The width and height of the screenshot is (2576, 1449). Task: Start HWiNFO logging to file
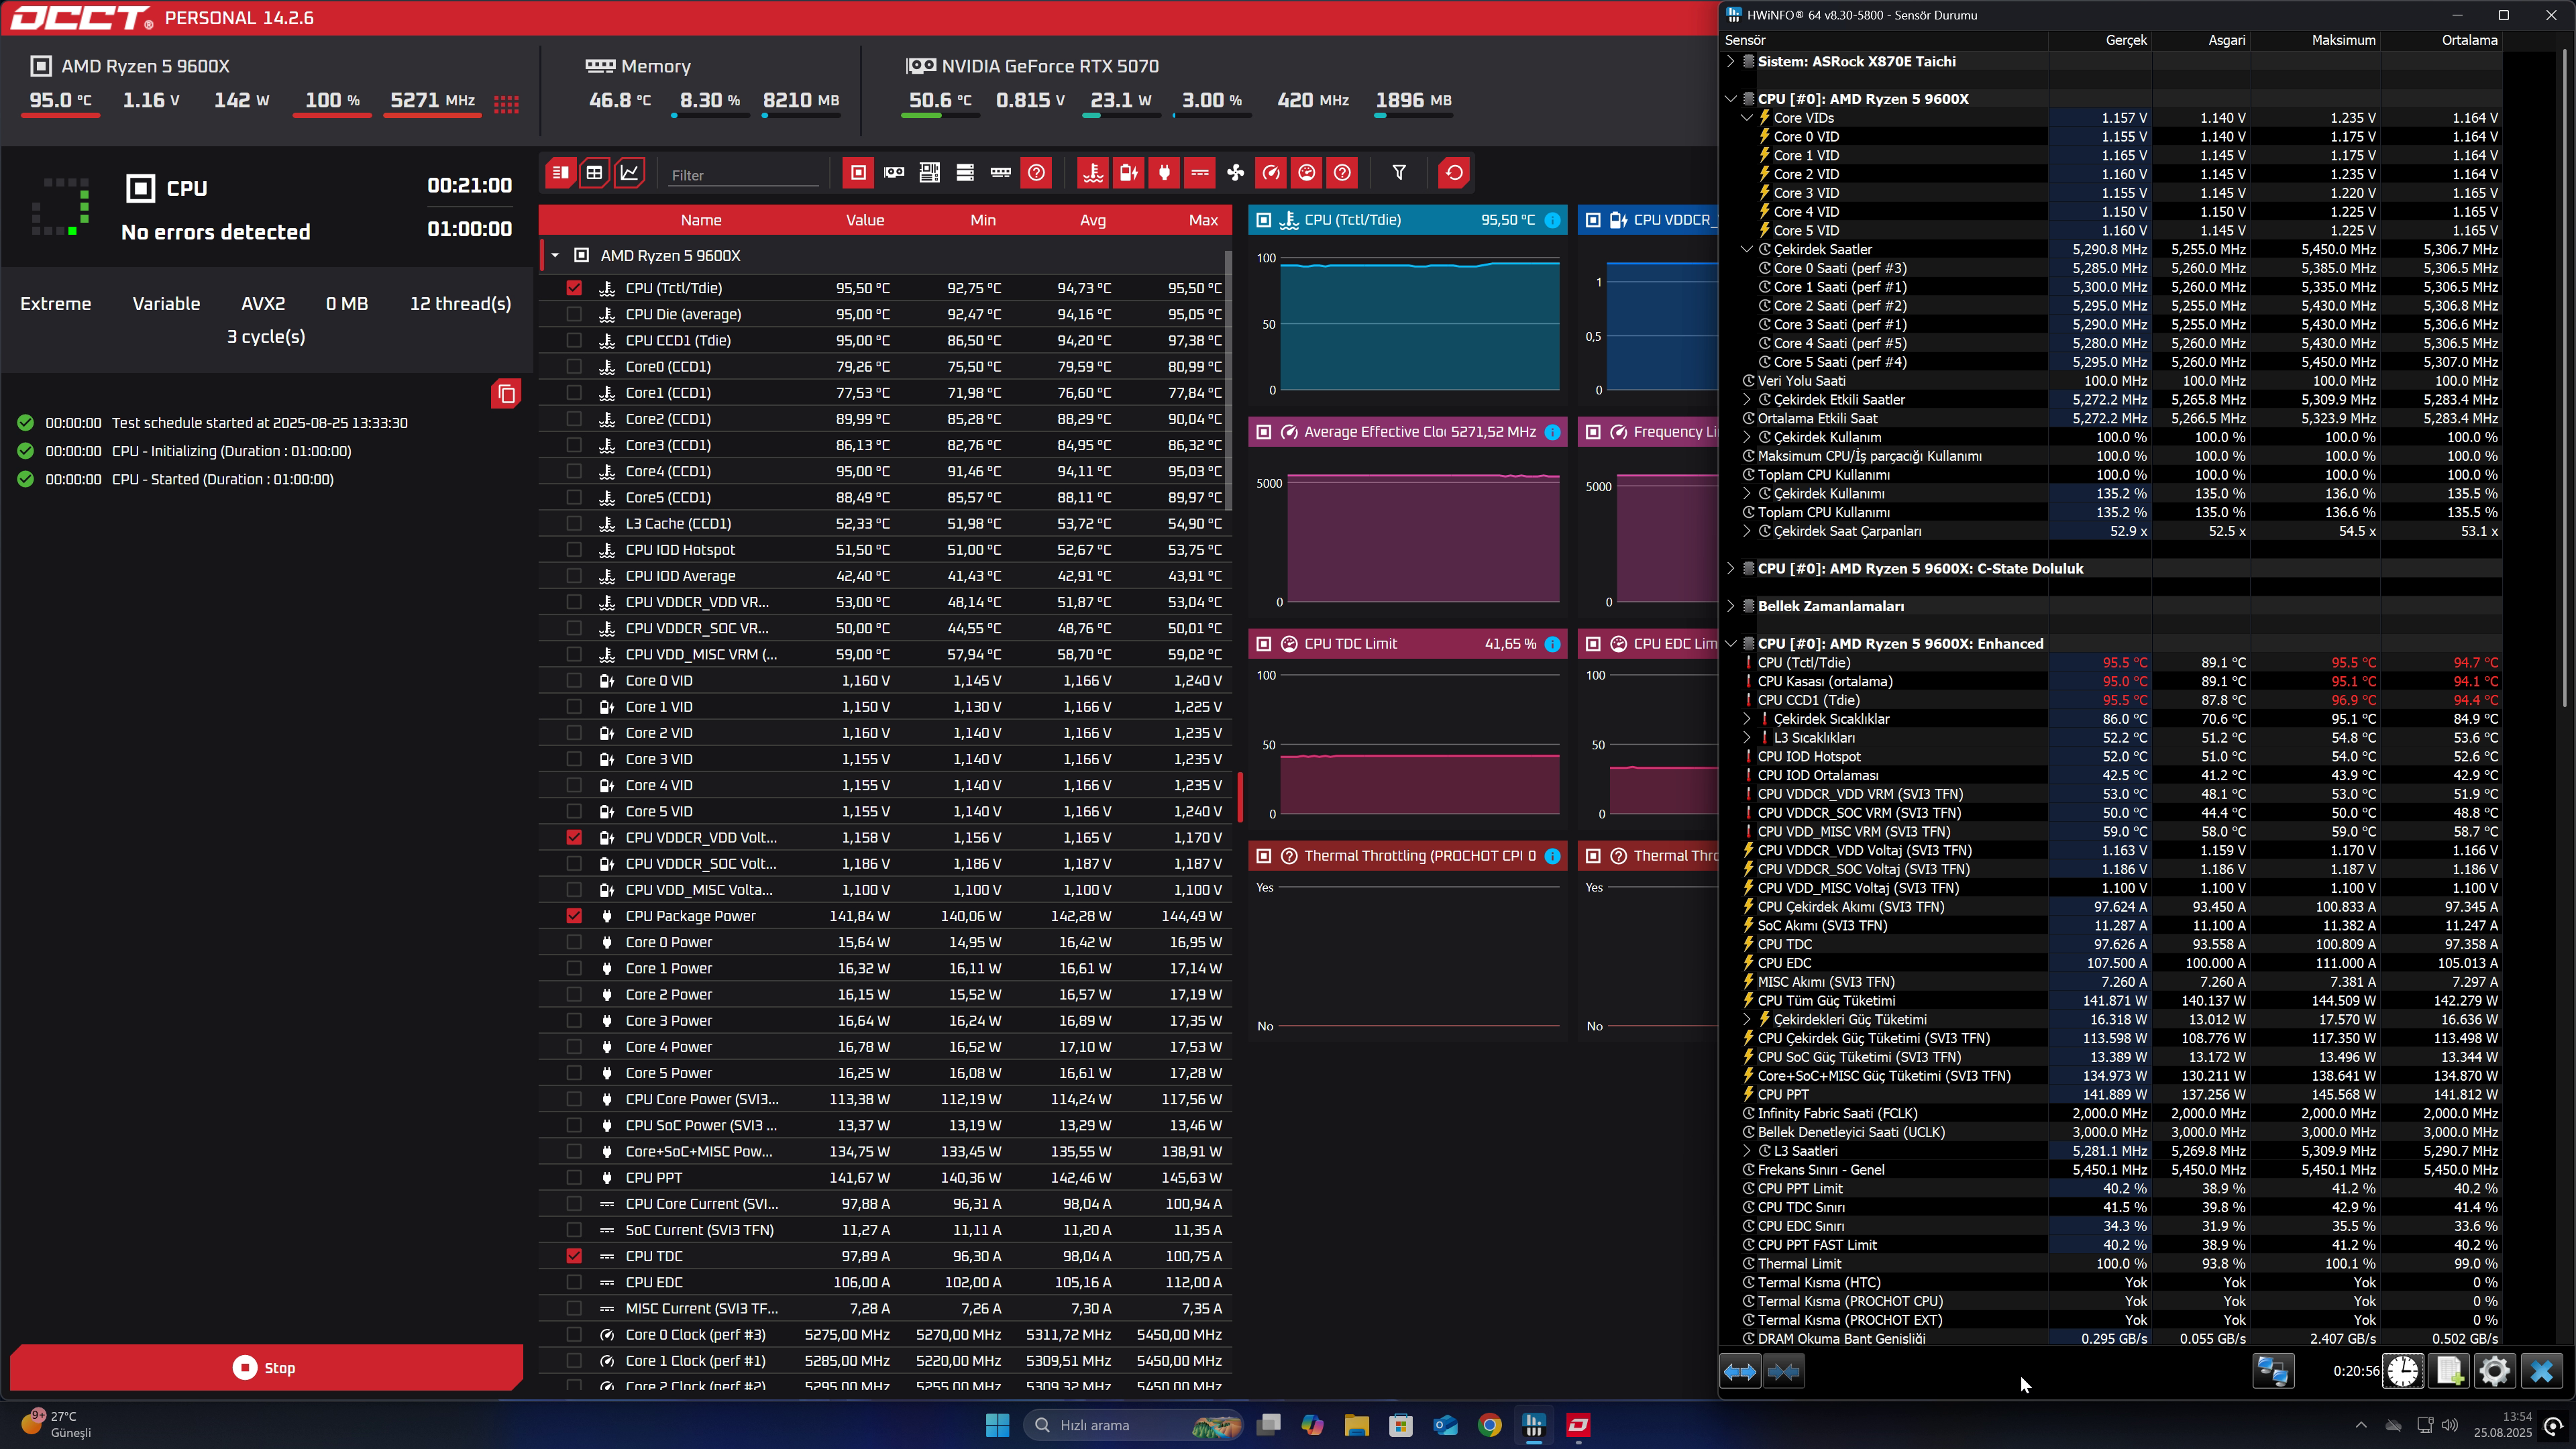coord(2449,1371)
